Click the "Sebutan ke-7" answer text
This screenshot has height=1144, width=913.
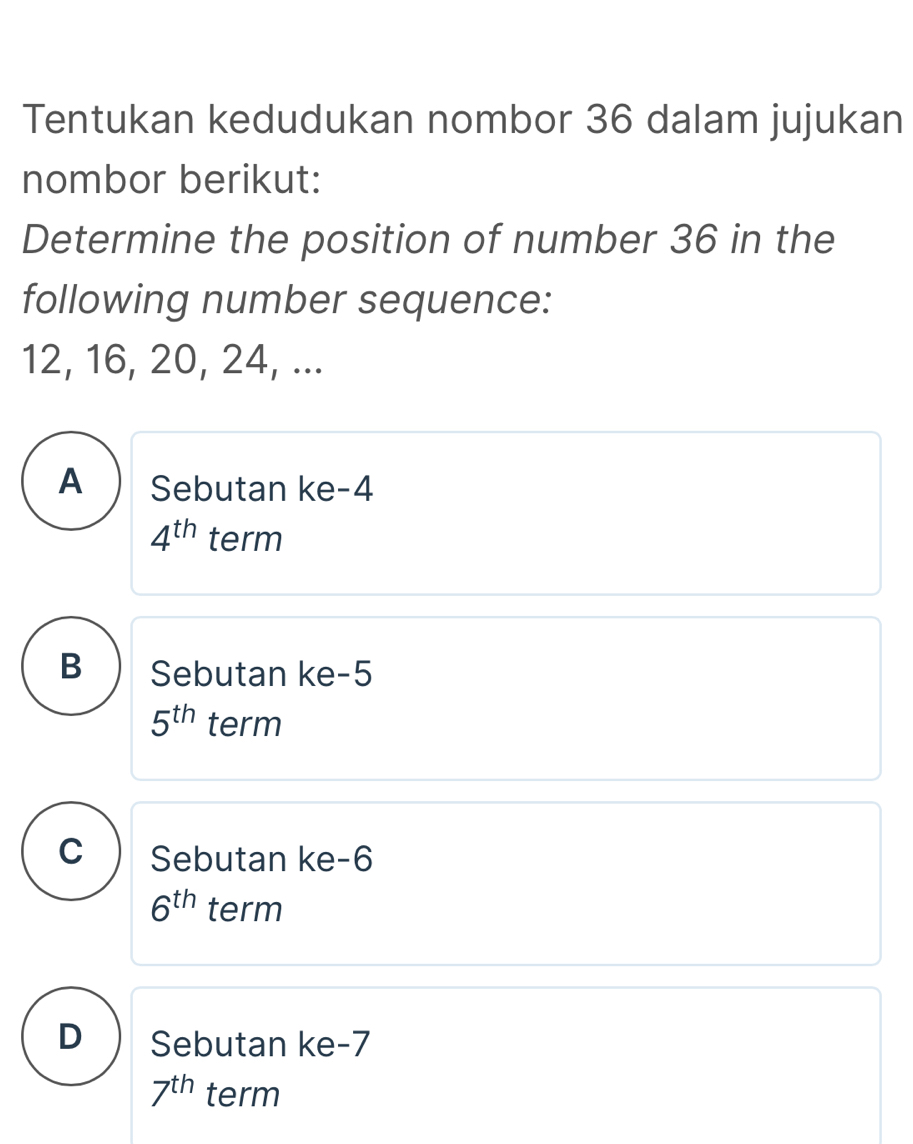click(x=261, y=1044)
